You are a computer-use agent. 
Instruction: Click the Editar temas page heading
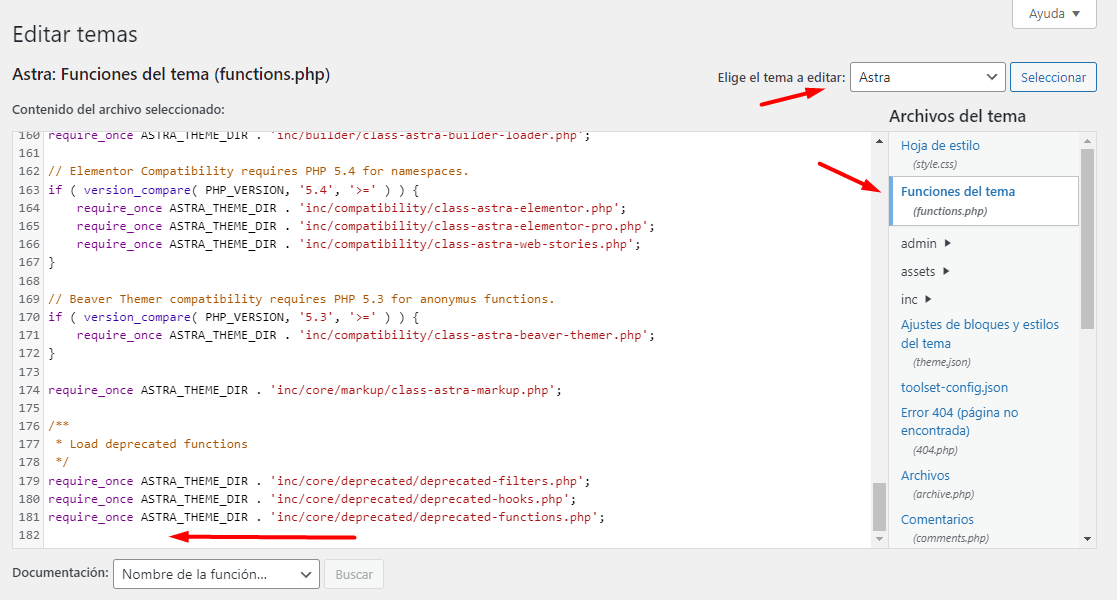tap(75, 34)
